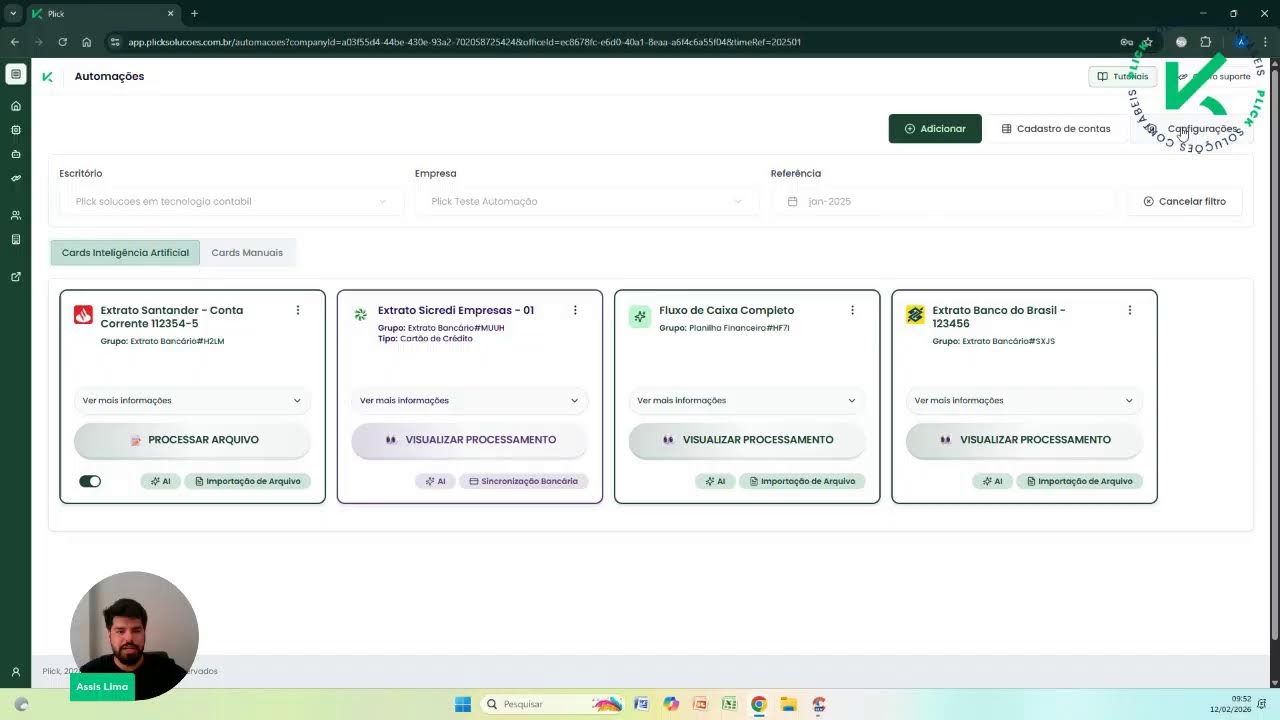Go to the Home icon in sidebar
The image size is (1280, 720).
15,106
